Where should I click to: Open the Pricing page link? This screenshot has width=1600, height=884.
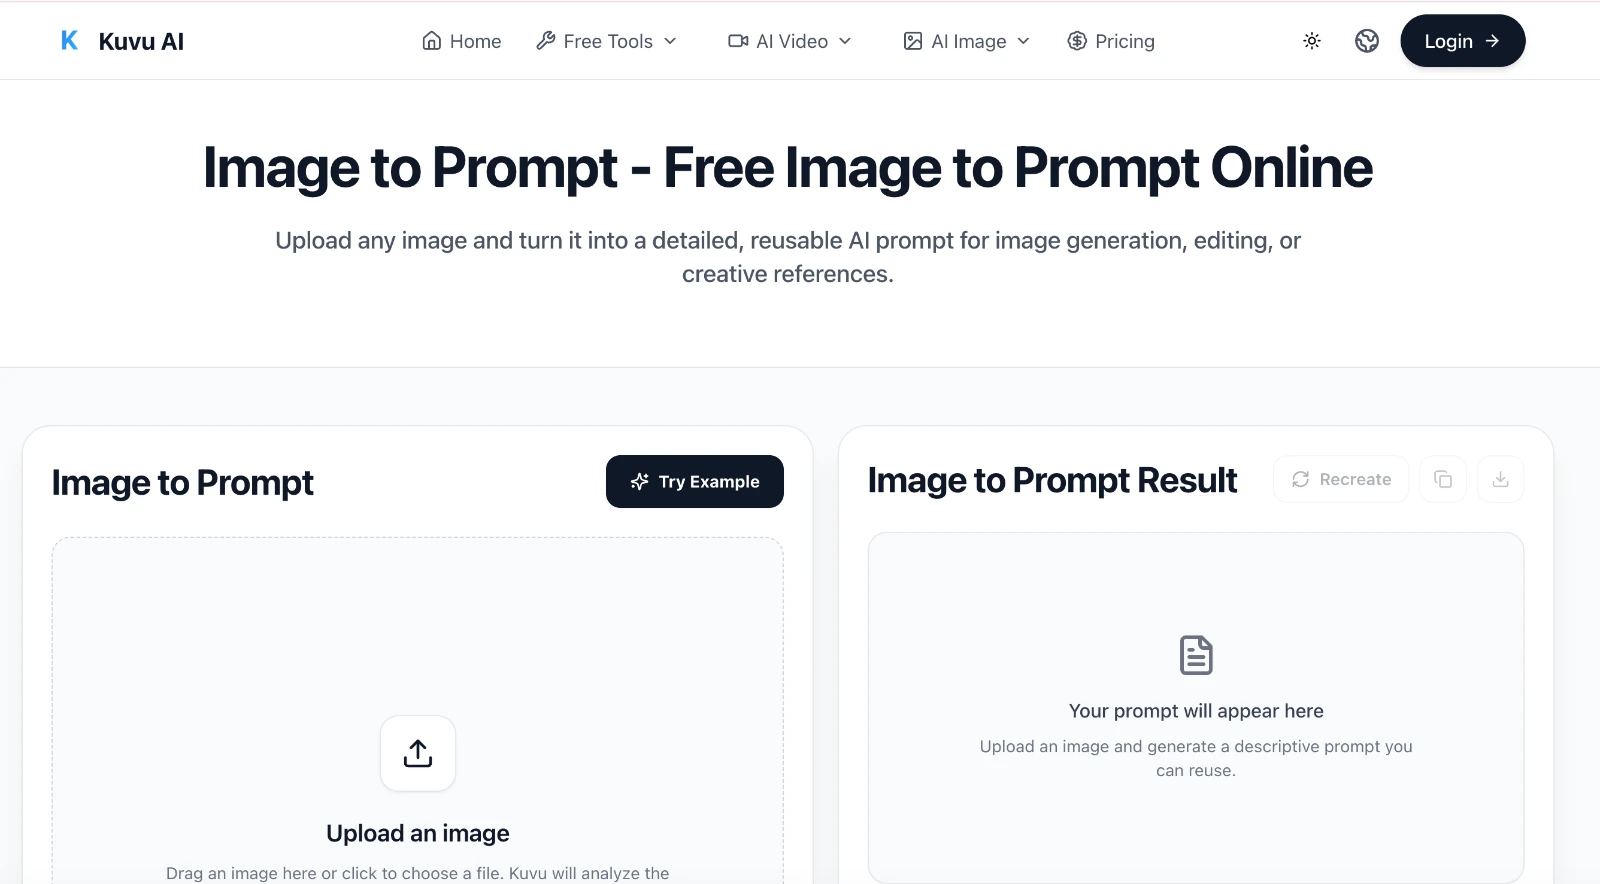pos(1111,41)
